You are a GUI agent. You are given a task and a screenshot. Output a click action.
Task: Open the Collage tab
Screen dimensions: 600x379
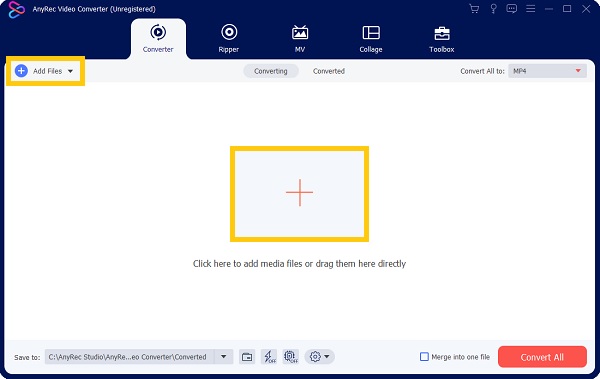pos(371,38)
